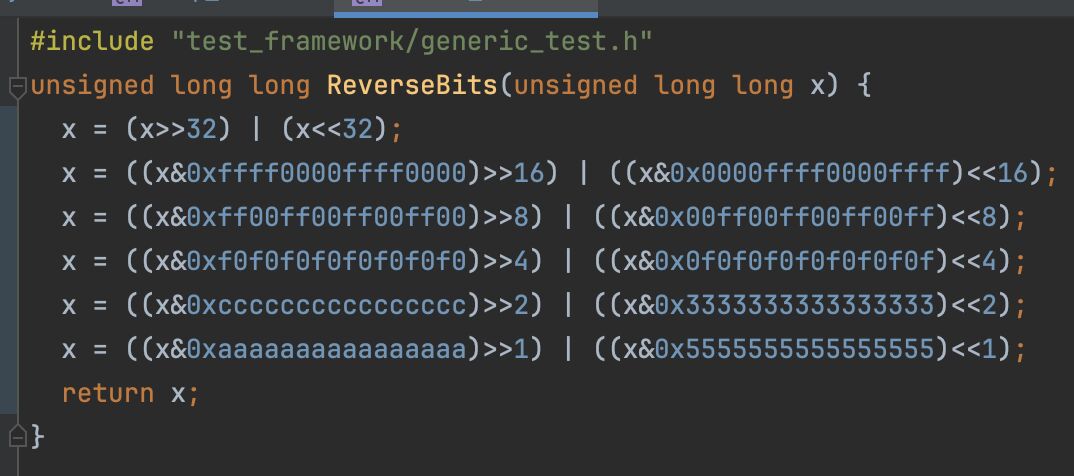This screenshot has width=1074, height=476.
Task: Click the 0xcccccccccccccccc mask literal
Action: pos(327,305)
